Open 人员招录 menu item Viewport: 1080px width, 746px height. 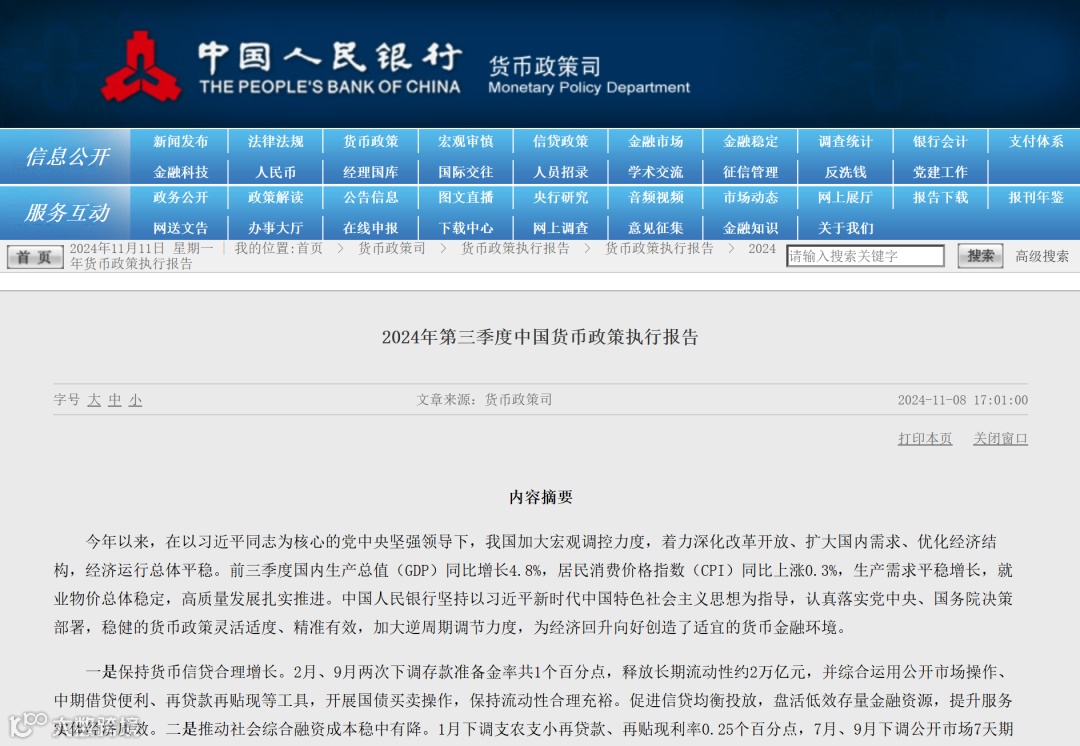561,172
